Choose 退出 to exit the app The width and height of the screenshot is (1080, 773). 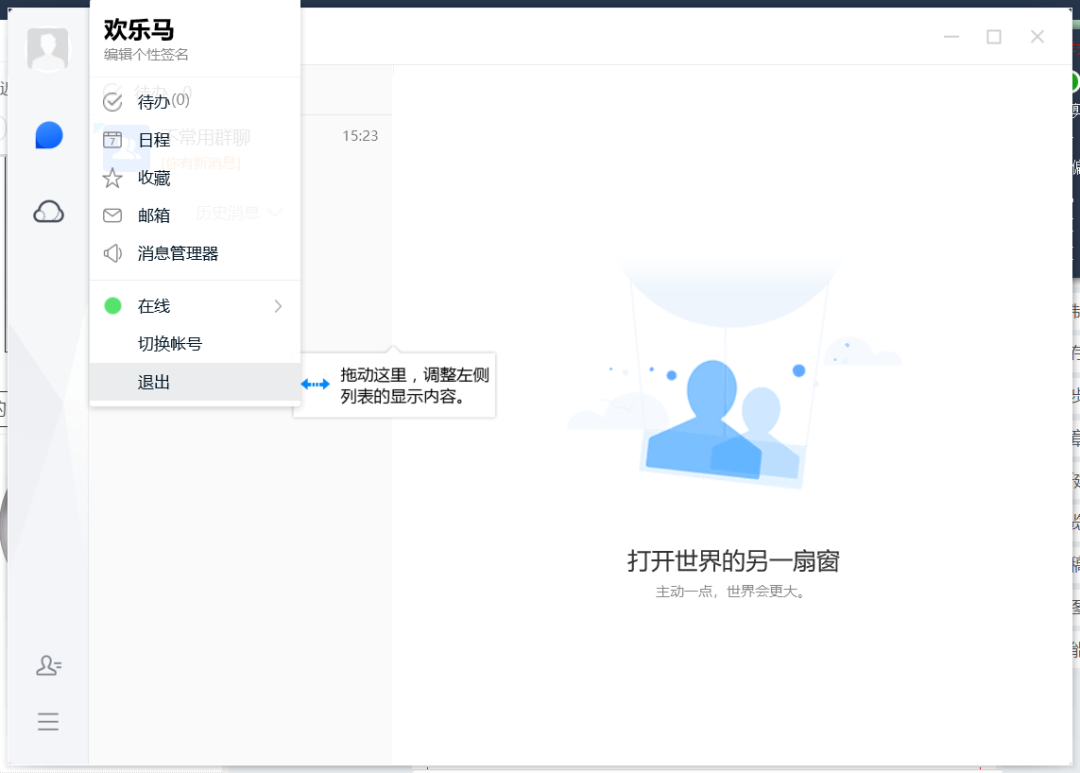click(x=195, y=382)
